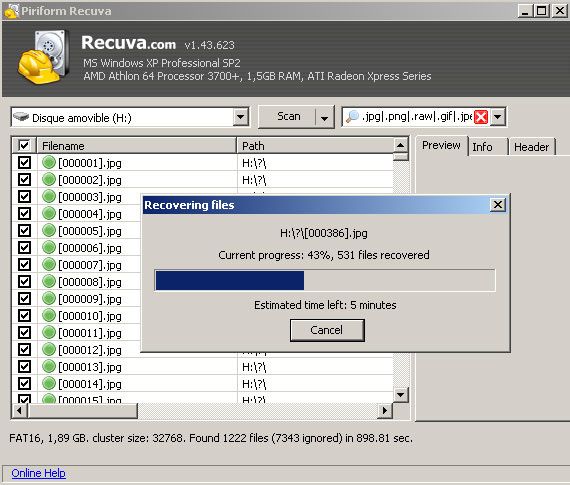Click green status dot for [000001].jpg
The image size is (570, 485).
49,163
